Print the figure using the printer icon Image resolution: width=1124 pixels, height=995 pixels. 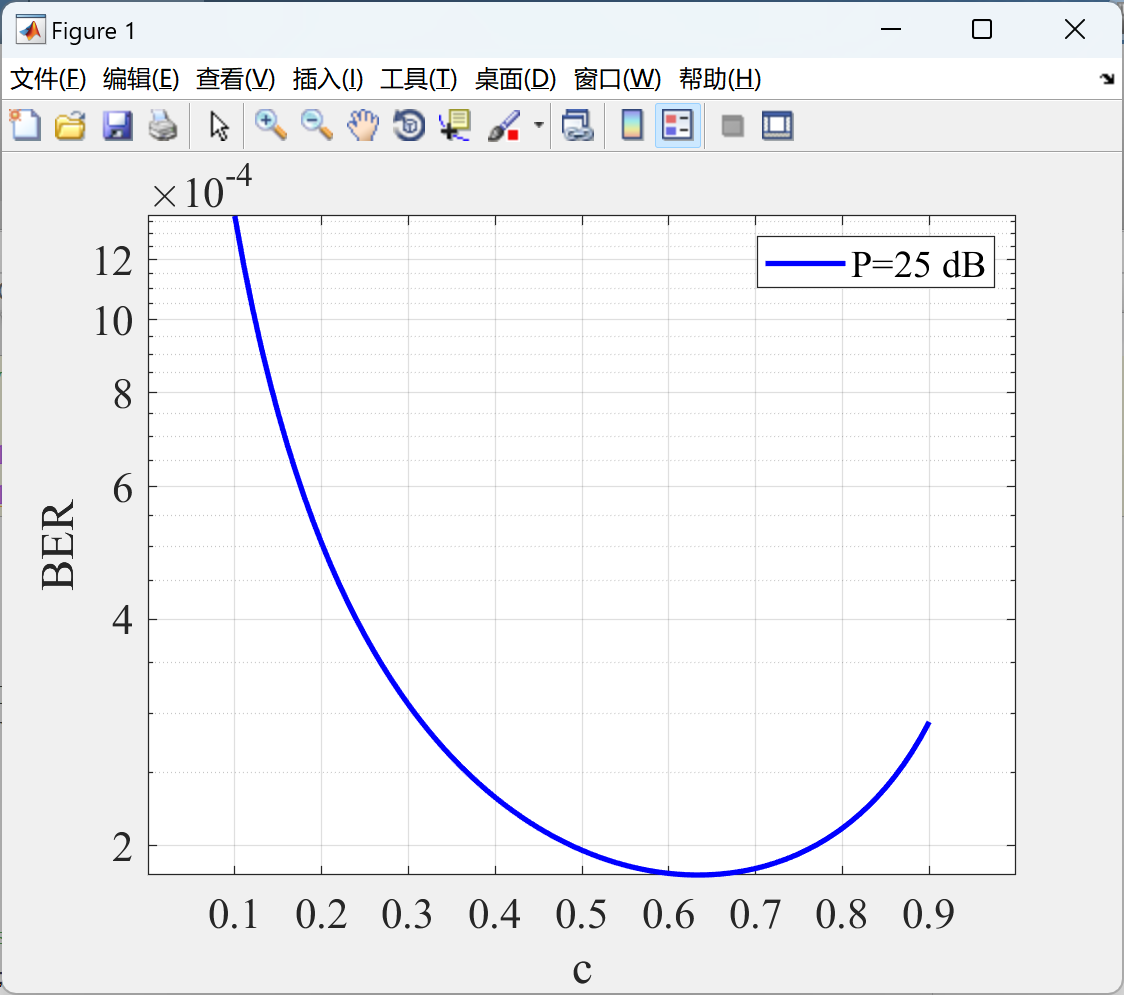click(163, 126)
